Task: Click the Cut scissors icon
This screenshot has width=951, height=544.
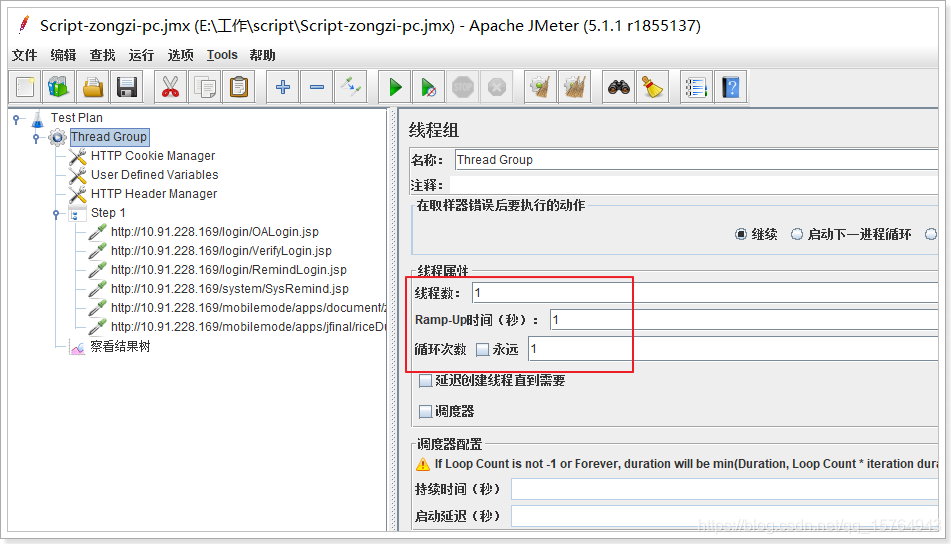Action: pyautogui.click(x=170, y=87)
